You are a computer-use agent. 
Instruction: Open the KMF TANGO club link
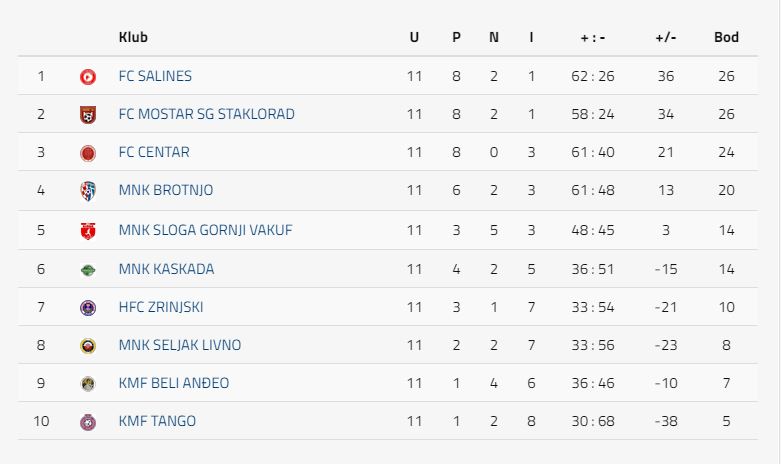pos(157,421)
